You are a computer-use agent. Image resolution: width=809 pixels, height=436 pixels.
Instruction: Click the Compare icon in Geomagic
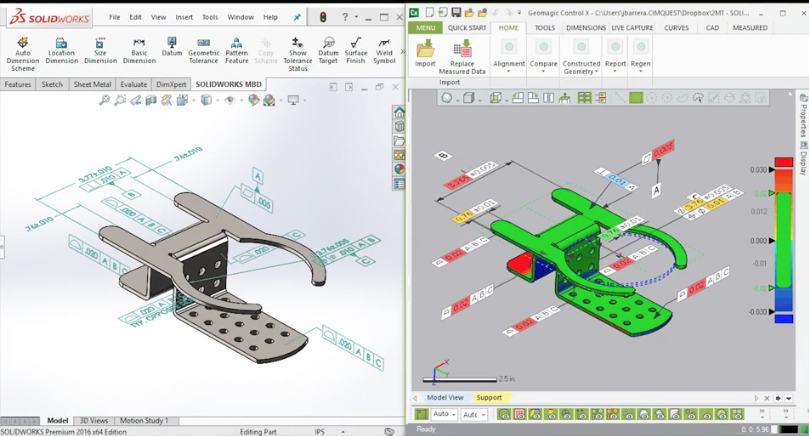tap(543, 48)
